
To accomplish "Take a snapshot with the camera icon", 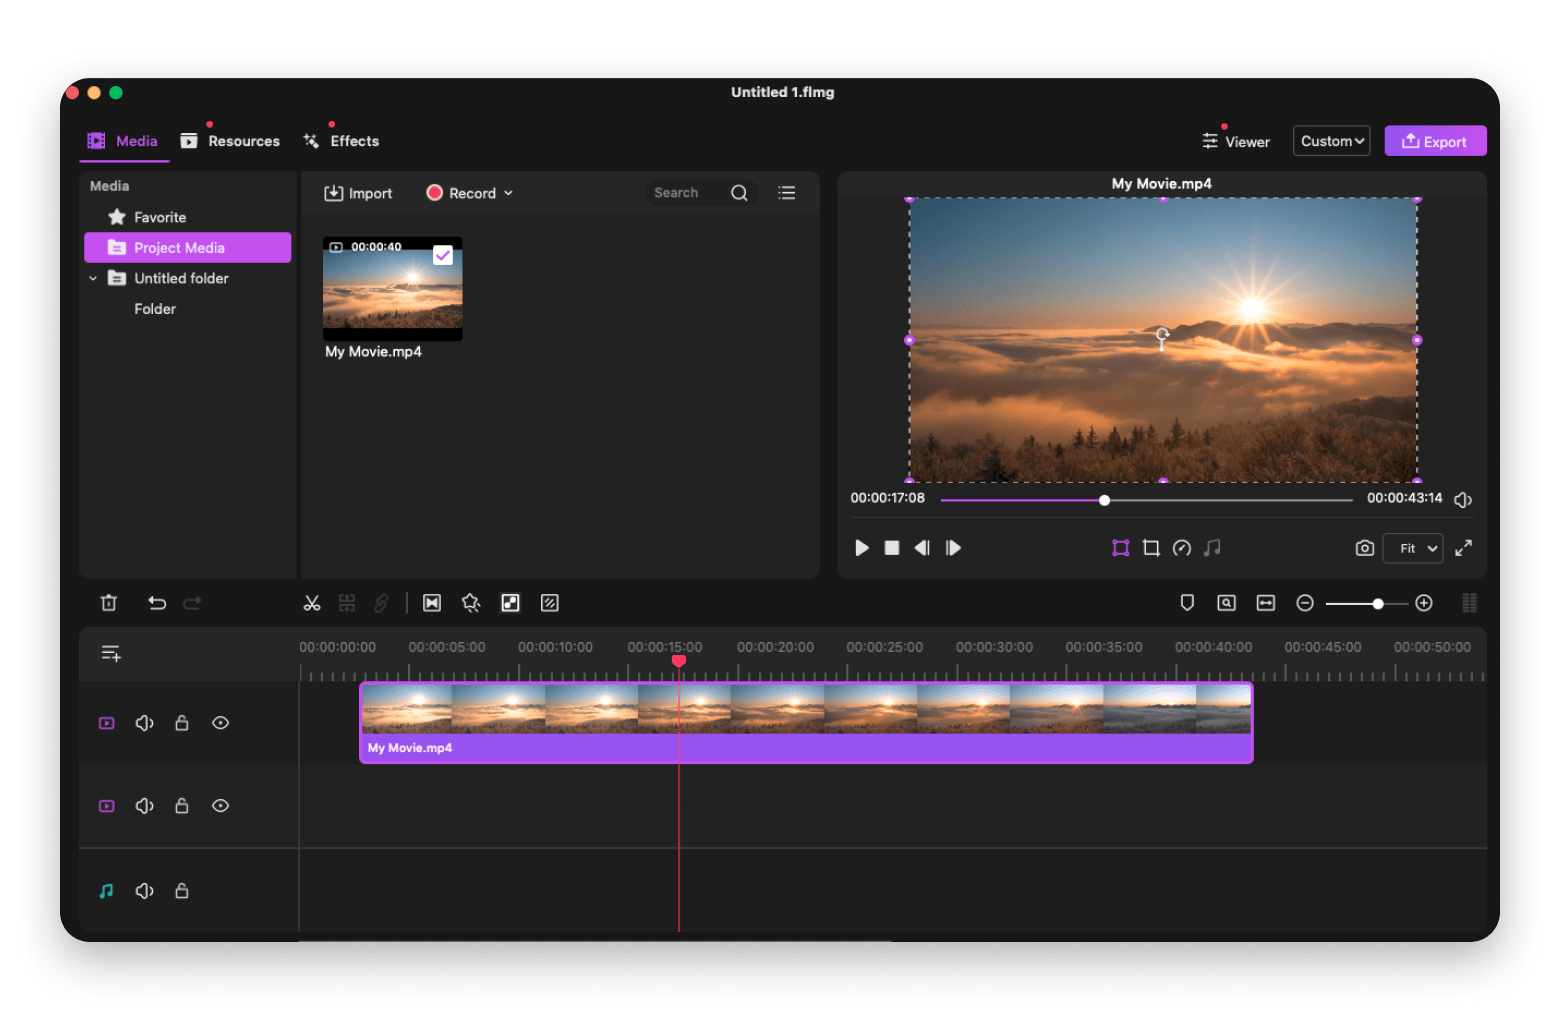I will click(x=1364, y=548).
